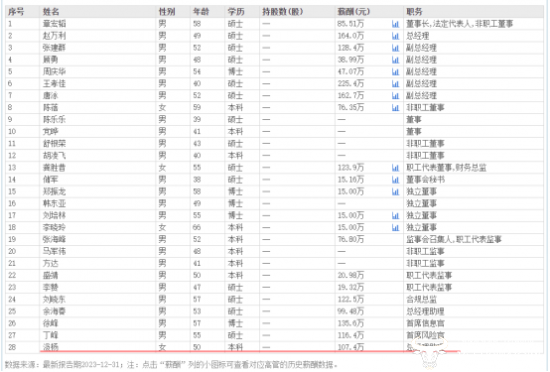This screenshot has width=550, height=372.
Task: Open salary history chart icon for row 1
Action: [395, 24]
